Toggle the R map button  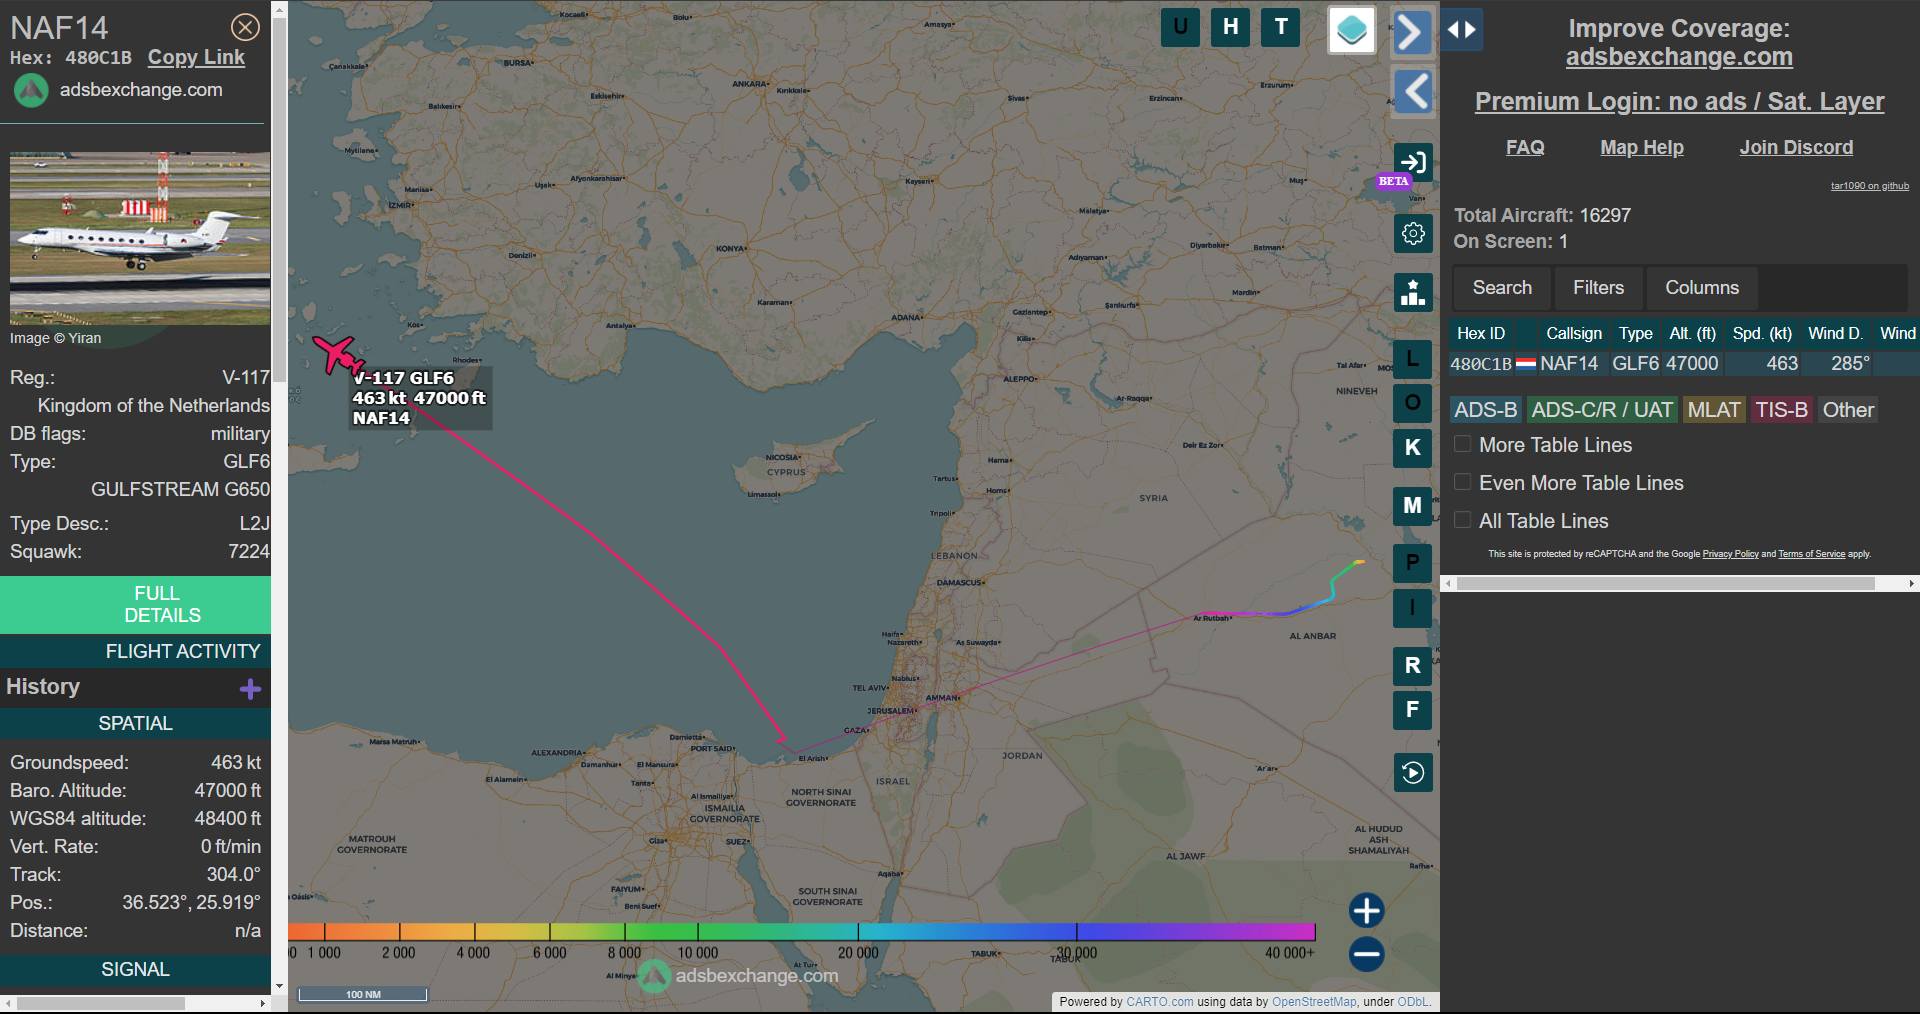tap(1413, 666)
